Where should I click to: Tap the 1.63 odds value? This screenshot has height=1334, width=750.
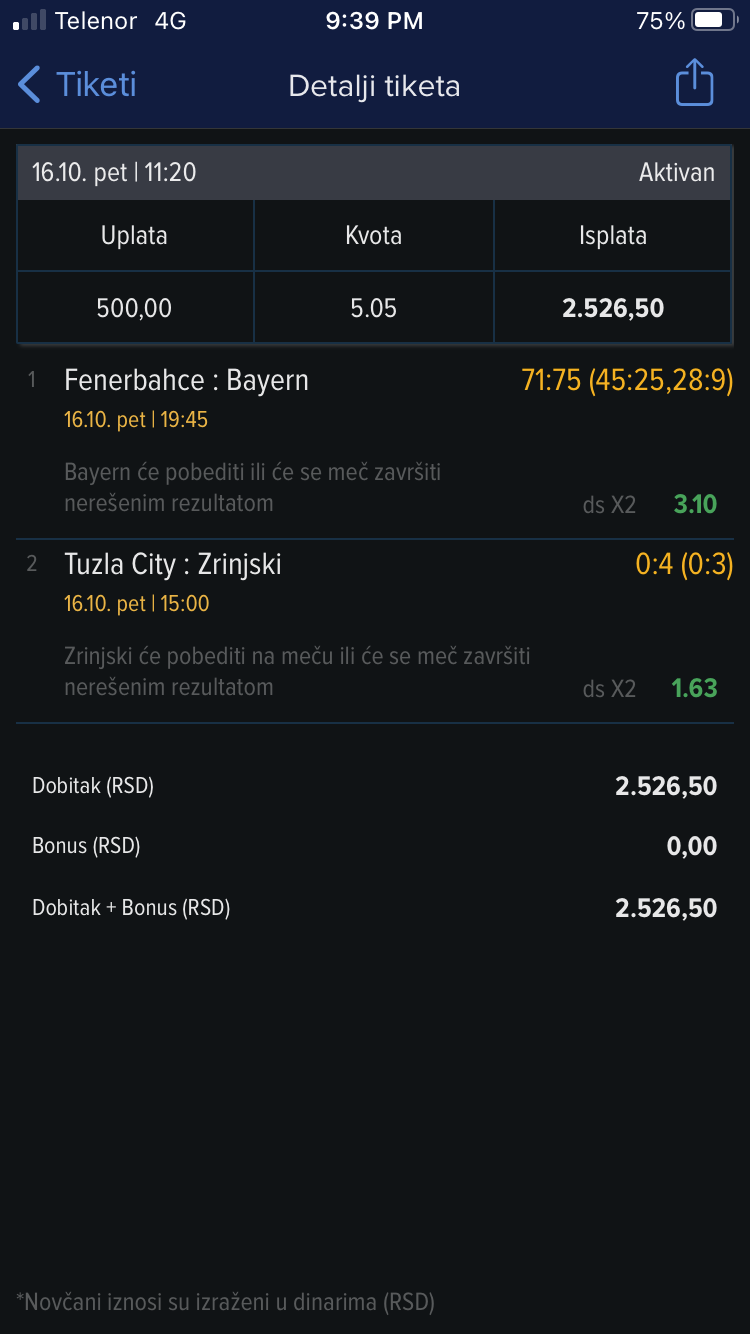tap(695, 688)
